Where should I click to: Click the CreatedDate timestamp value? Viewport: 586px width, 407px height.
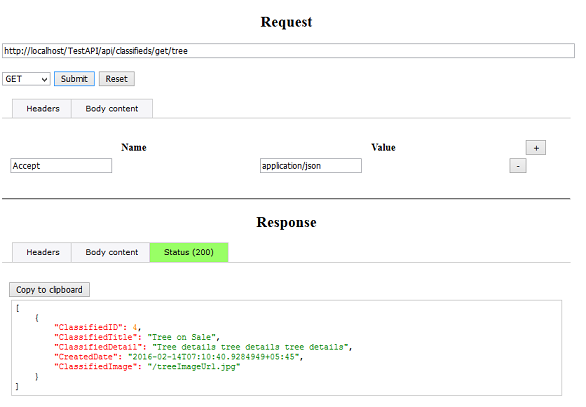[213, 357]
